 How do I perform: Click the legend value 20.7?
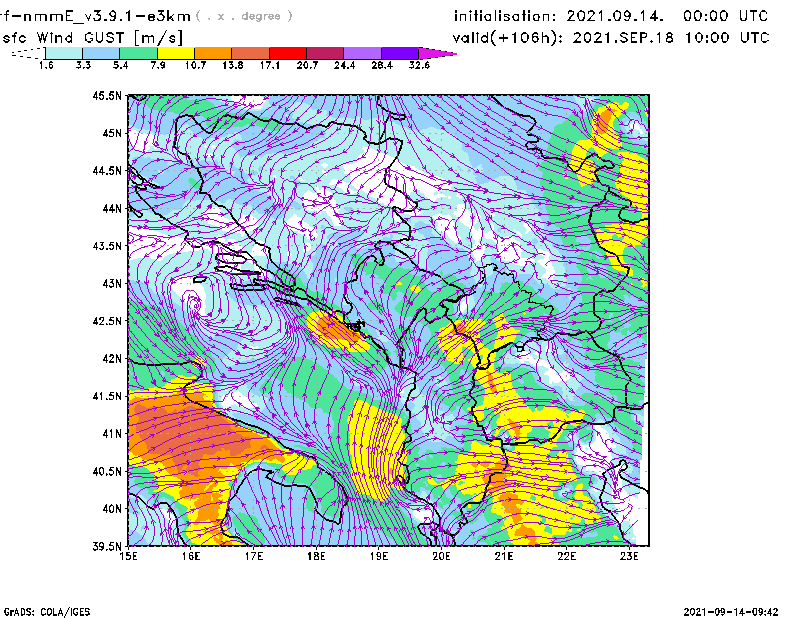pos(307,65)
